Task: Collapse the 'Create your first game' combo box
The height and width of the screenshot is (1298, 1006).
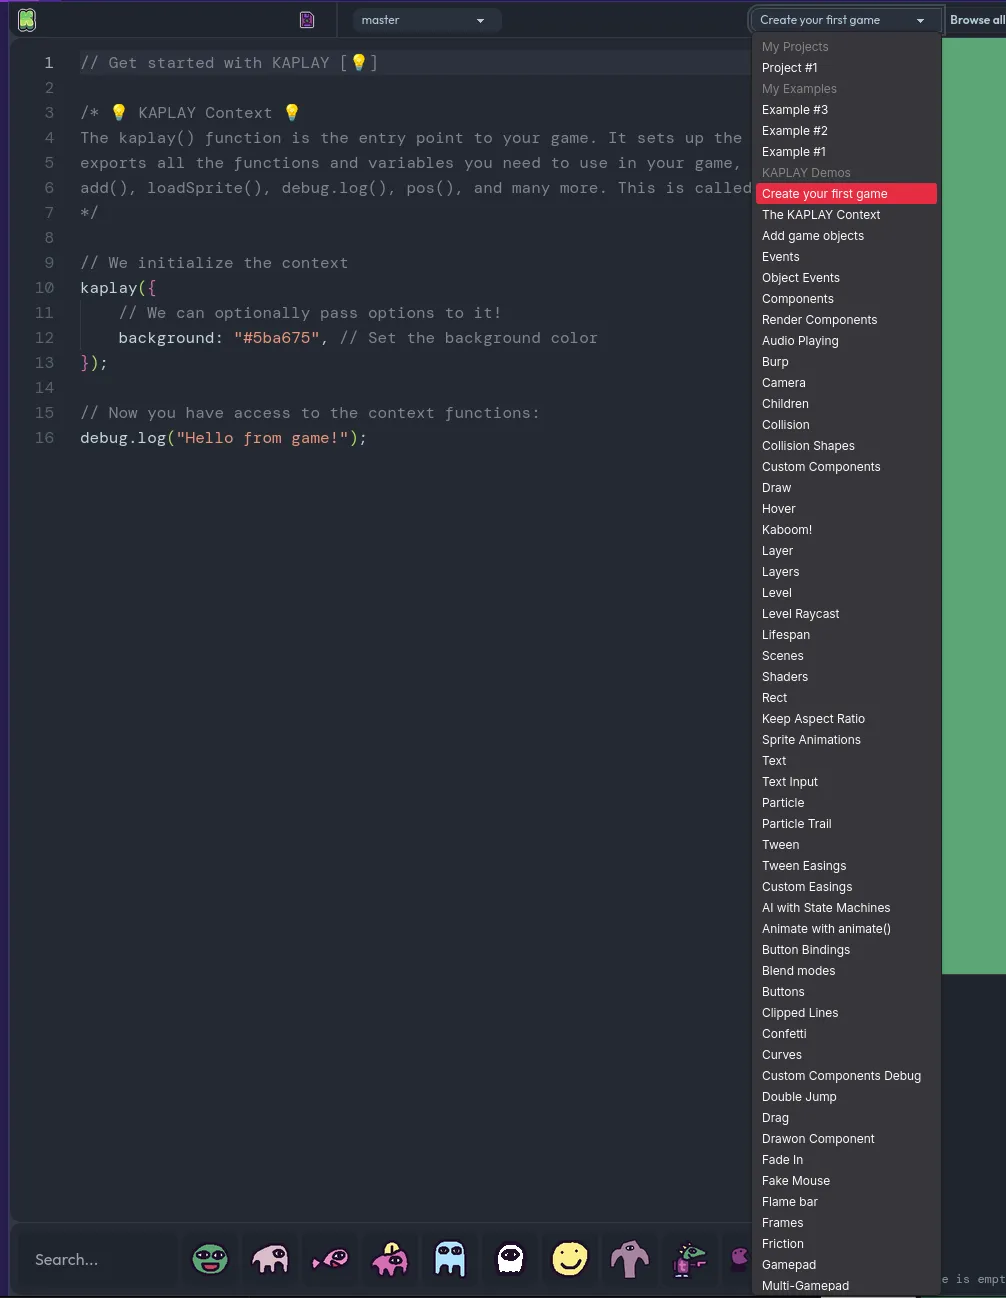Action: click(845, 20)
